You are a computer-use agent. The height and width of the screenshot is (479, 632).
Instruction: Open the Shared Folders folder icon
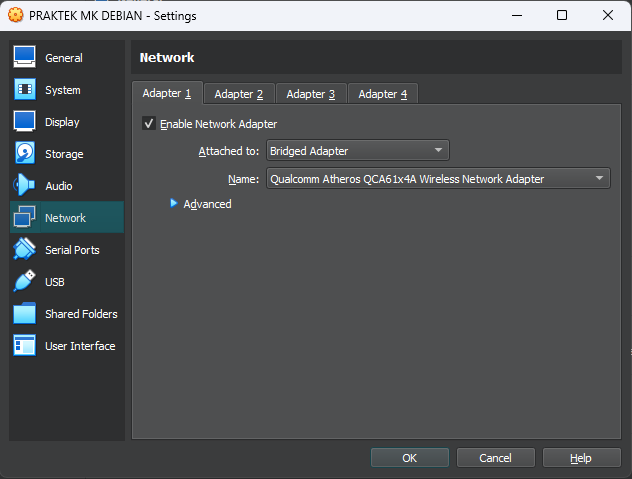pos(25,313)
